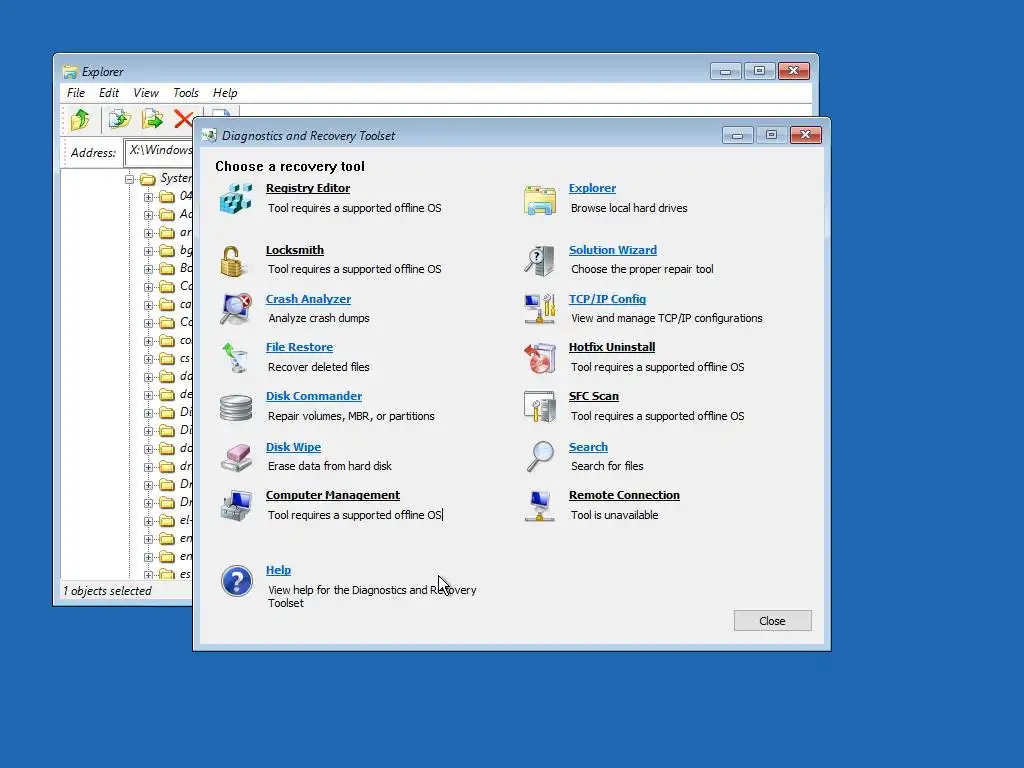Click the green Up arrow in Explorer toolbar
This screenshot has width=1024, height=768.
(x=80, y=120)
